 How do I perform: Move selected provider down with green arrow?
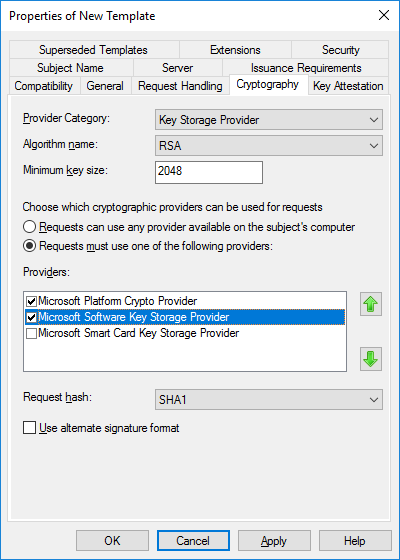coord(371,359)
